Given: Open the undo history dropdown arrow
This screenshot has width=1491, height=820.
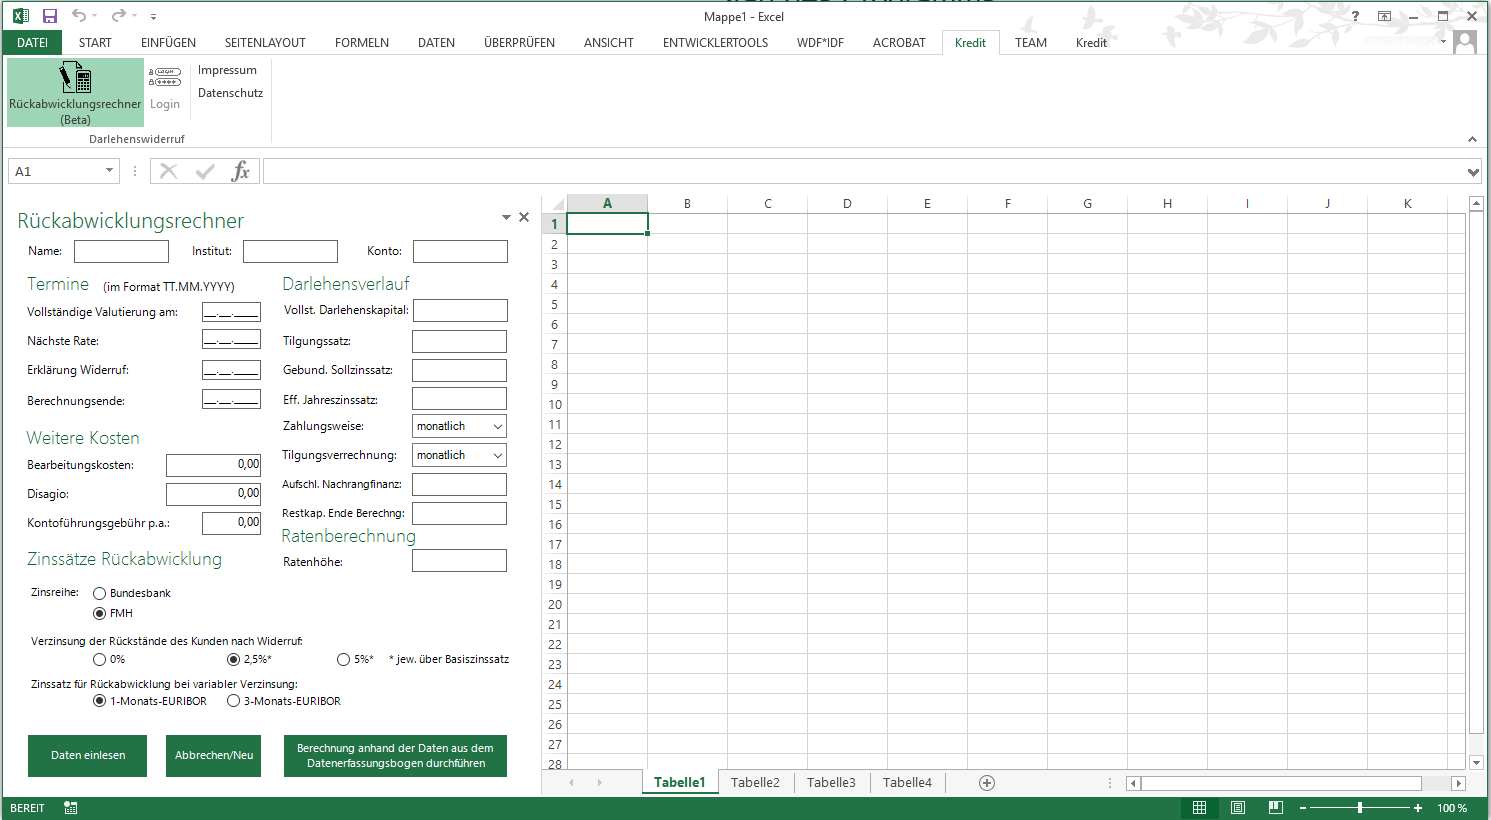Looking at the screenshot, I should tap(95, 16).
